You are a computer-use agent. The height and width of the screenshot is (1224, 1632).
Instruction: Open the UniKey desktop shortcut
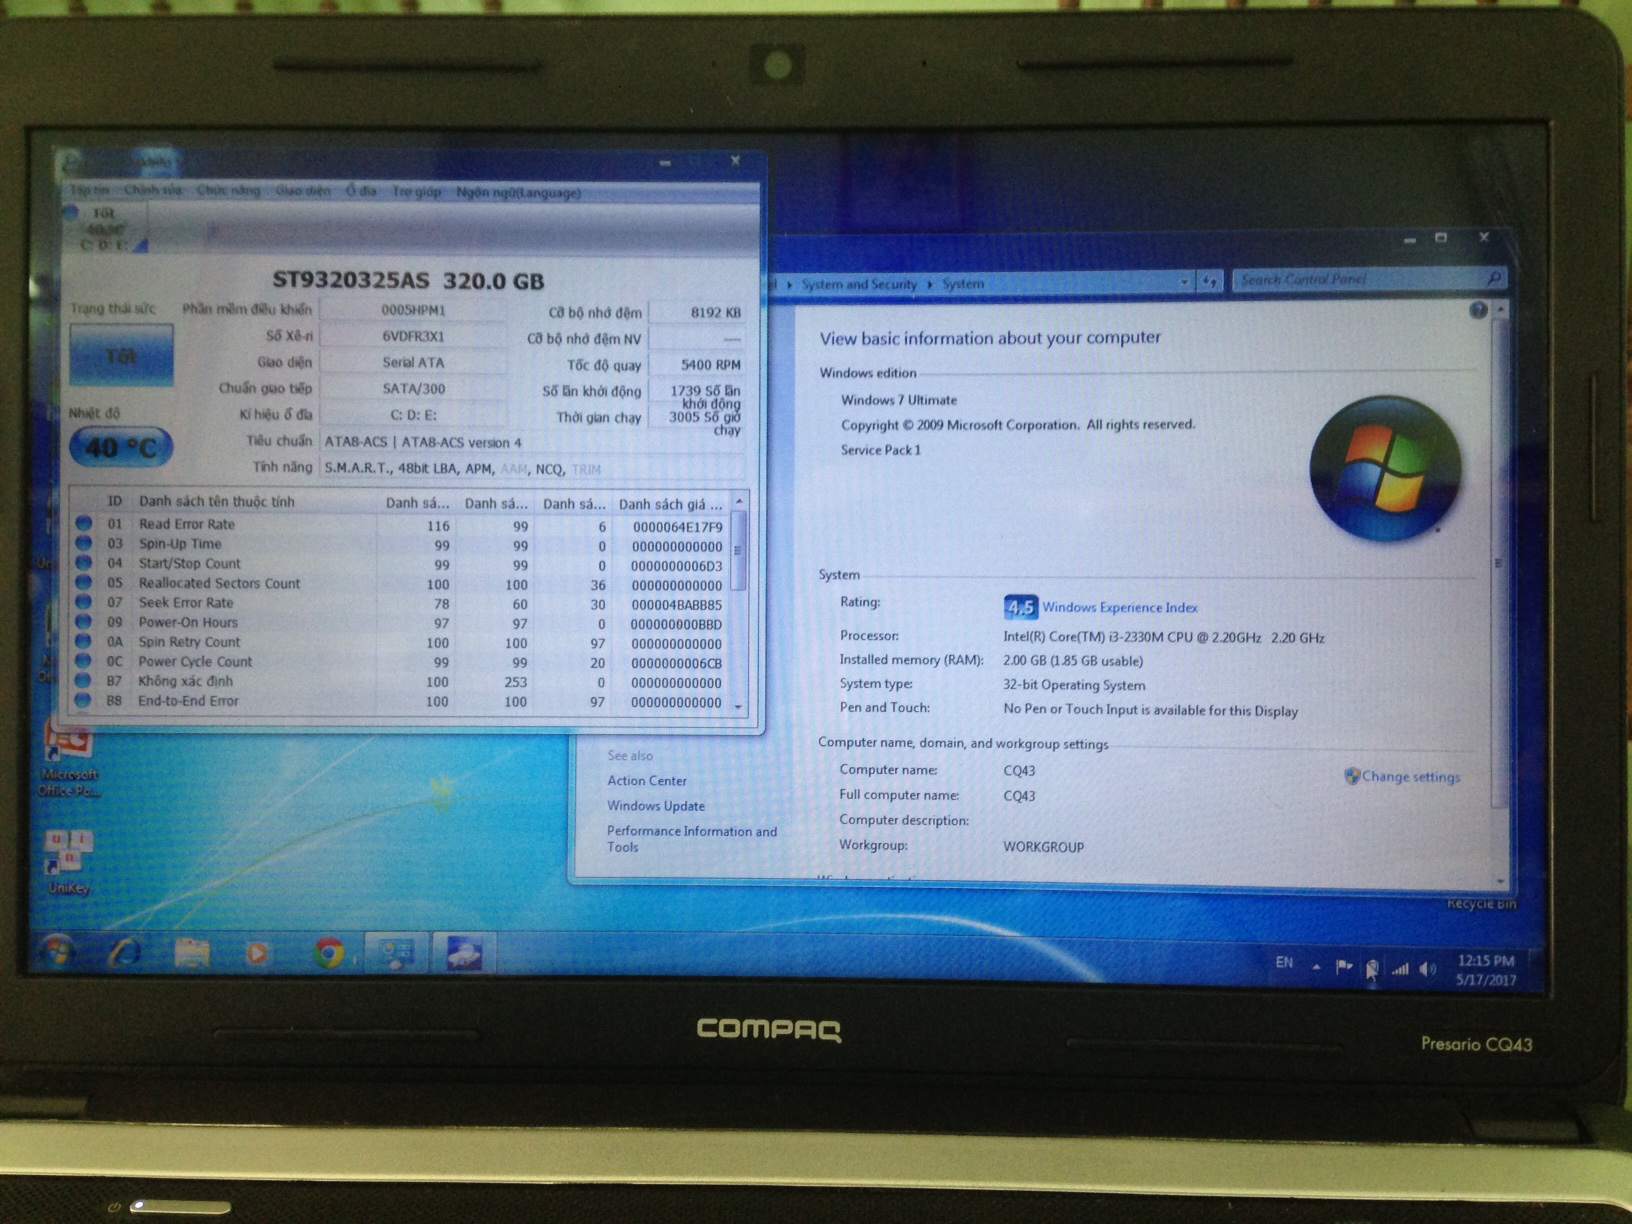[68, 862]
